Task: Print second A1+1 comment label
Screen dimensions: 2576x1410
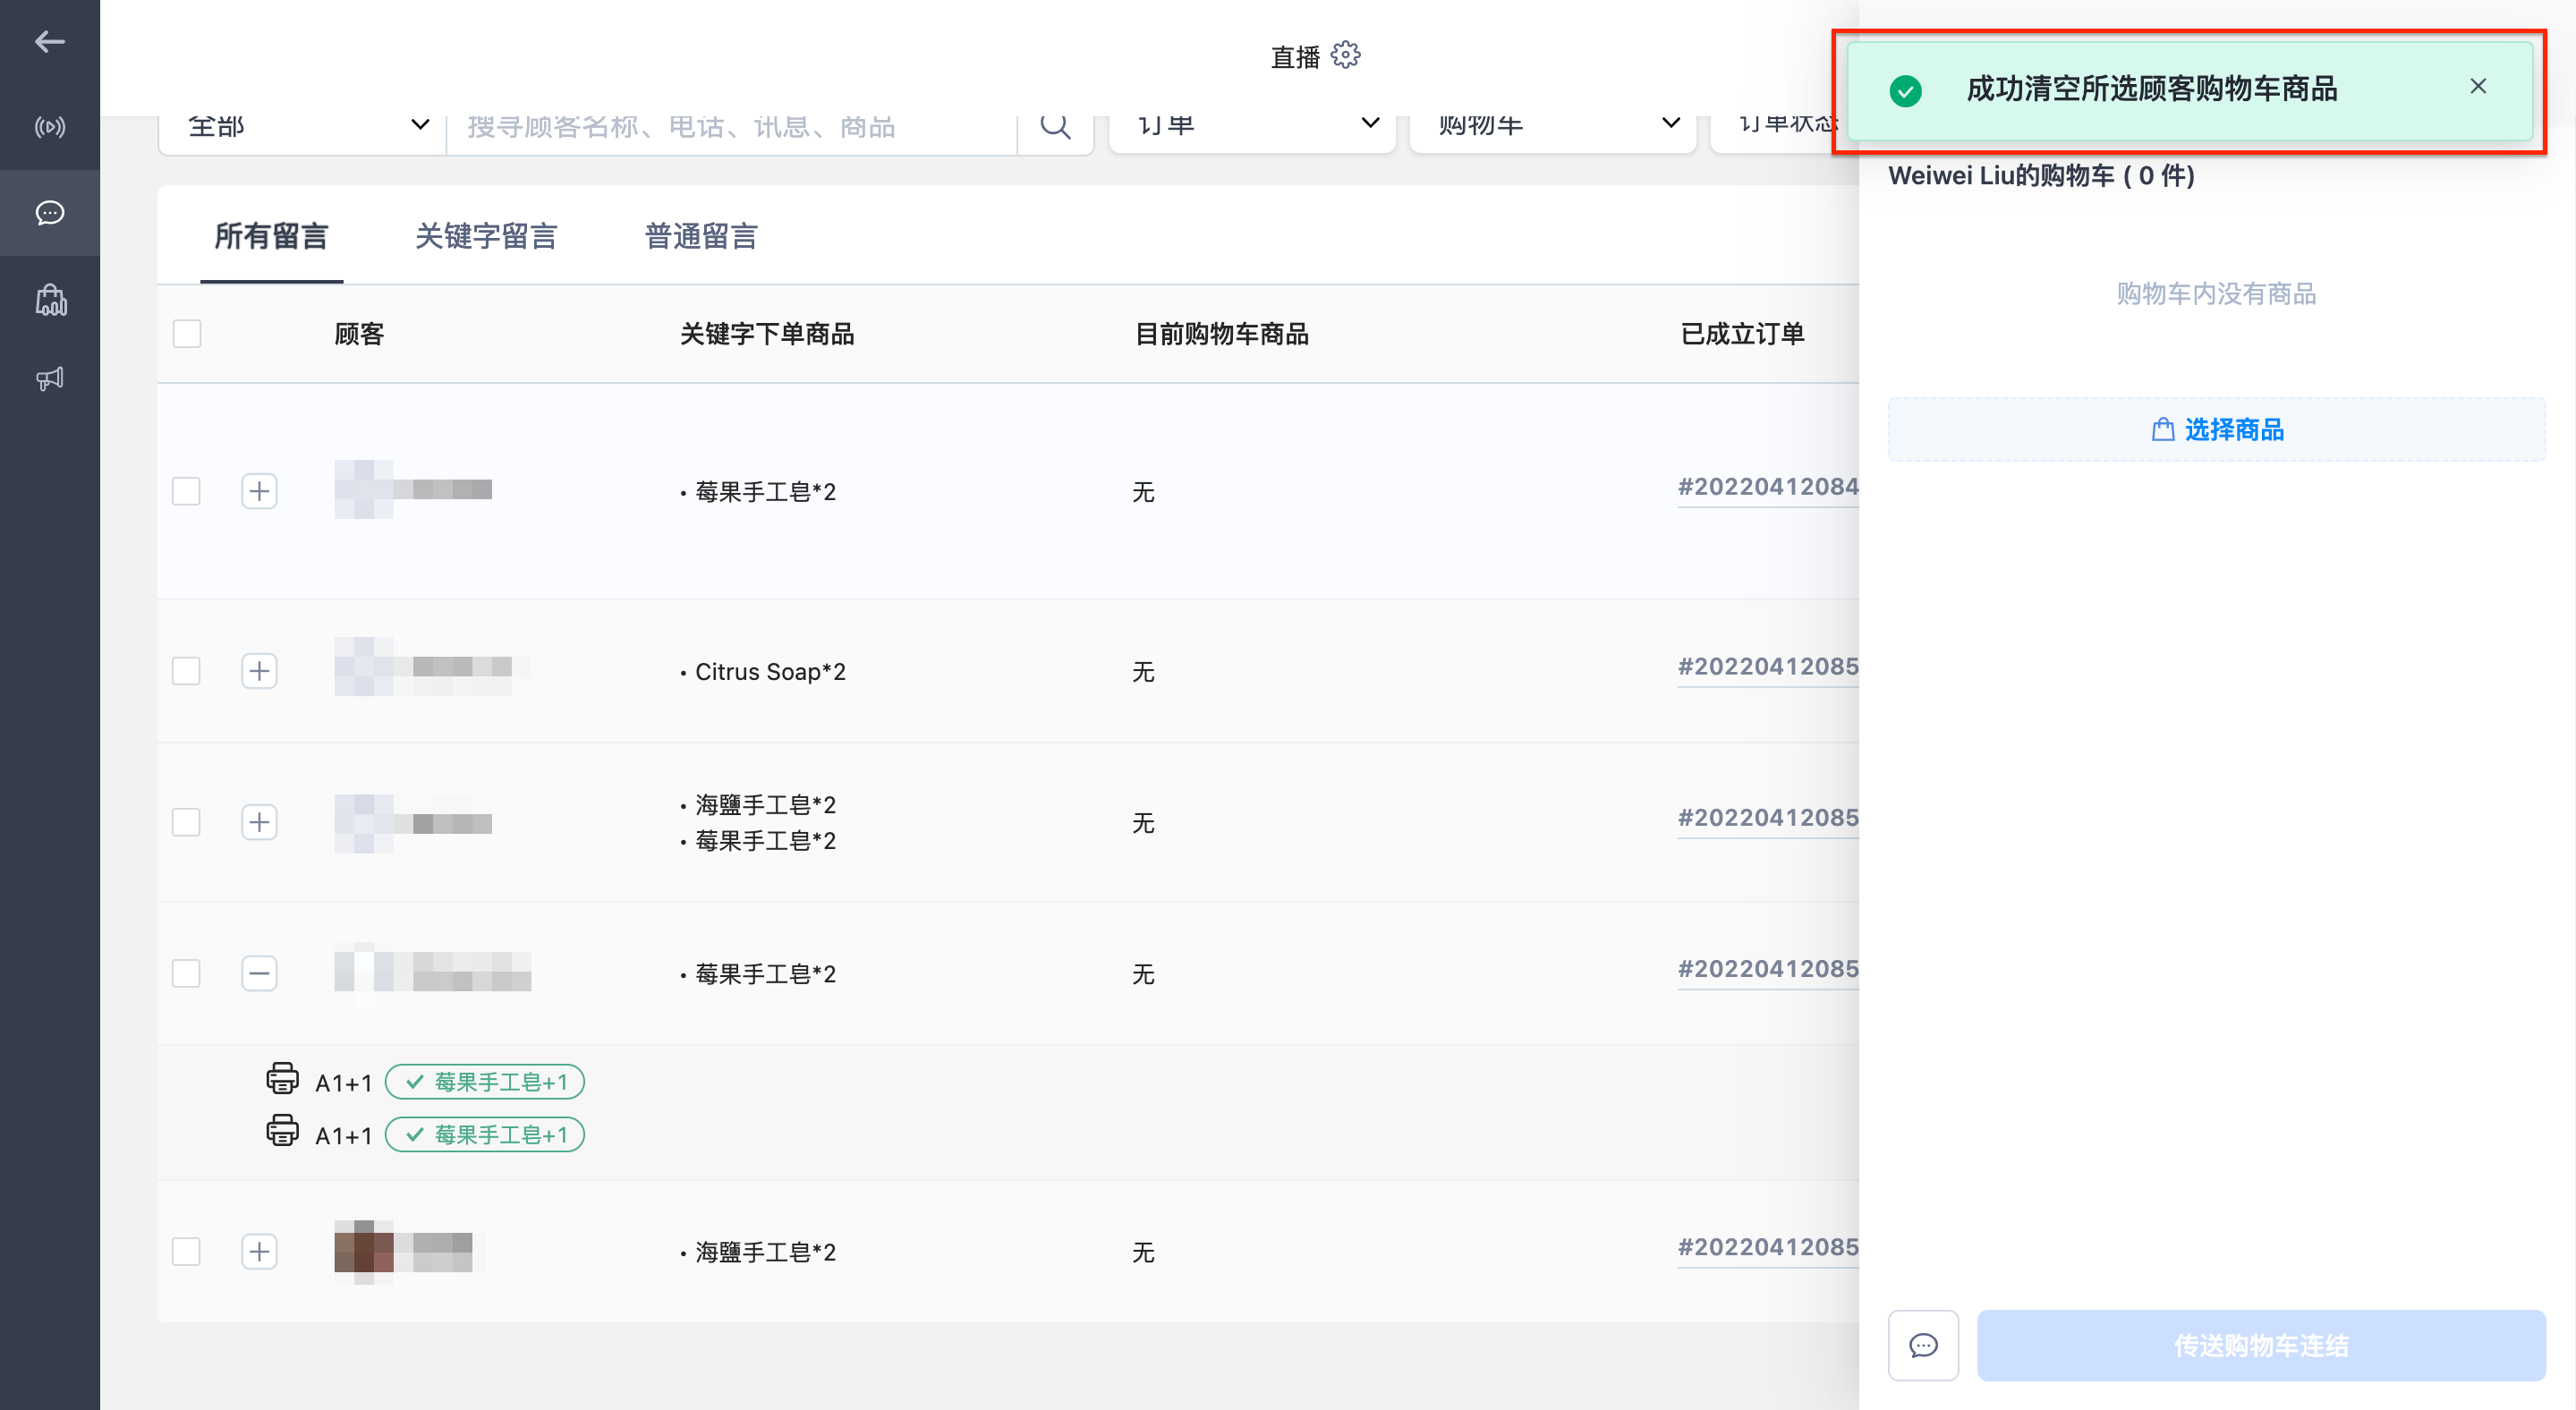Action: point(282,1131)
